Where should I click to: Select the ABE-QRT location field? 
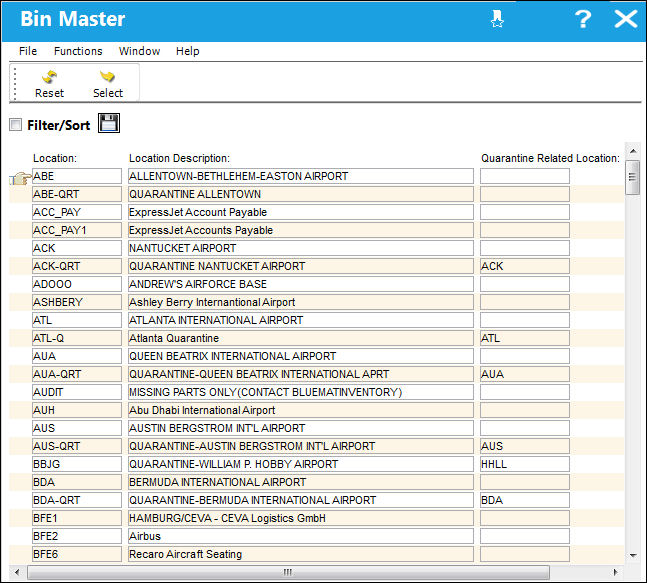pos(77,194)
